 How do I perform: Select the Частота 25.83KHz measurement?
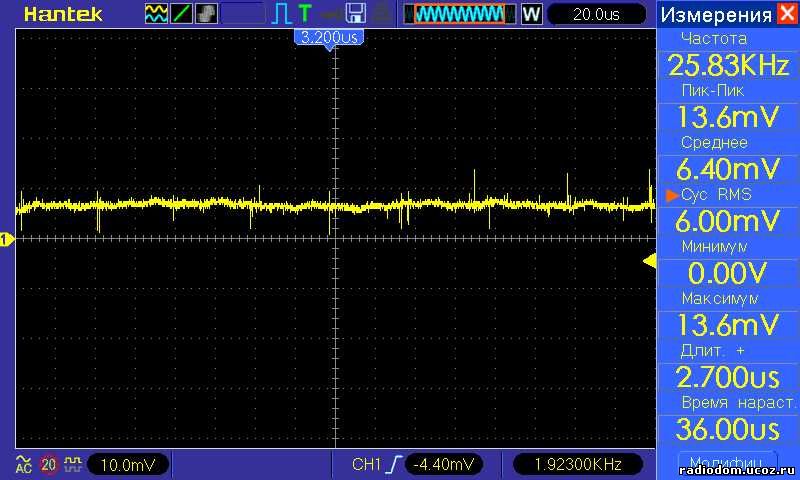point(728,55)
